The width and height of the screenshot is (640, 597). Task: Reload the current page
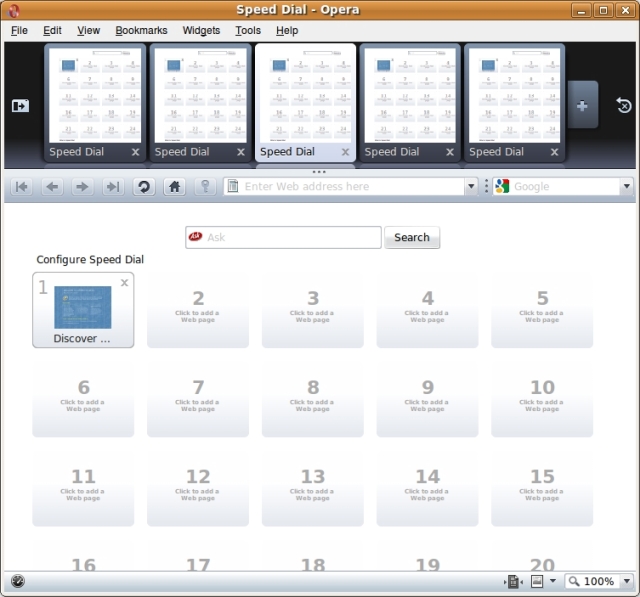pyautogui.click(x=144, y=187)
